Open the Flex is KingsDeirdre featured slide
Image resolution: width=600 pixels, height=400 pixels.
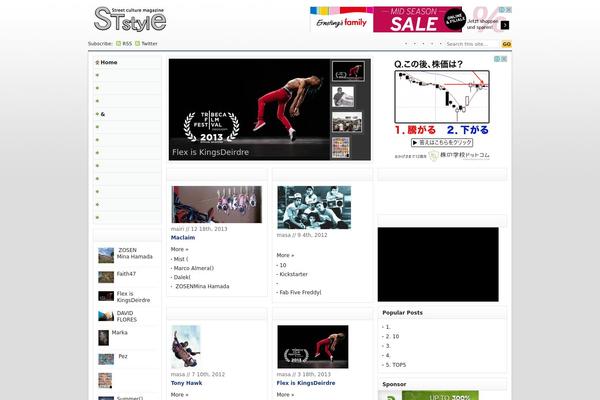click(249, 109)
